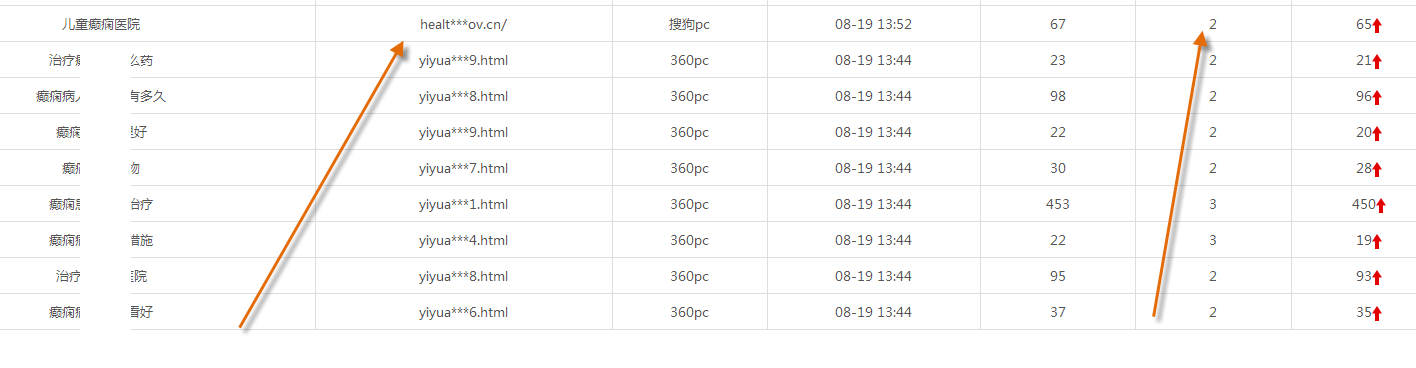This screenshot has width=1416, height=368.
Task: Select the 儿童癫痫医院 keyword cell
Action: (x=101, y=24)
